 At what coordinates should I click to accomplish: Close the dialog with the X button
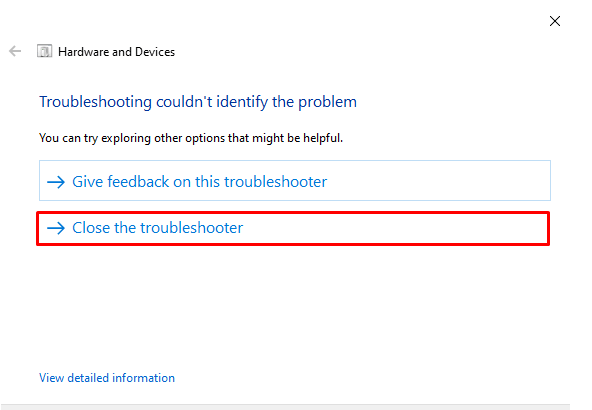[555, 21]
